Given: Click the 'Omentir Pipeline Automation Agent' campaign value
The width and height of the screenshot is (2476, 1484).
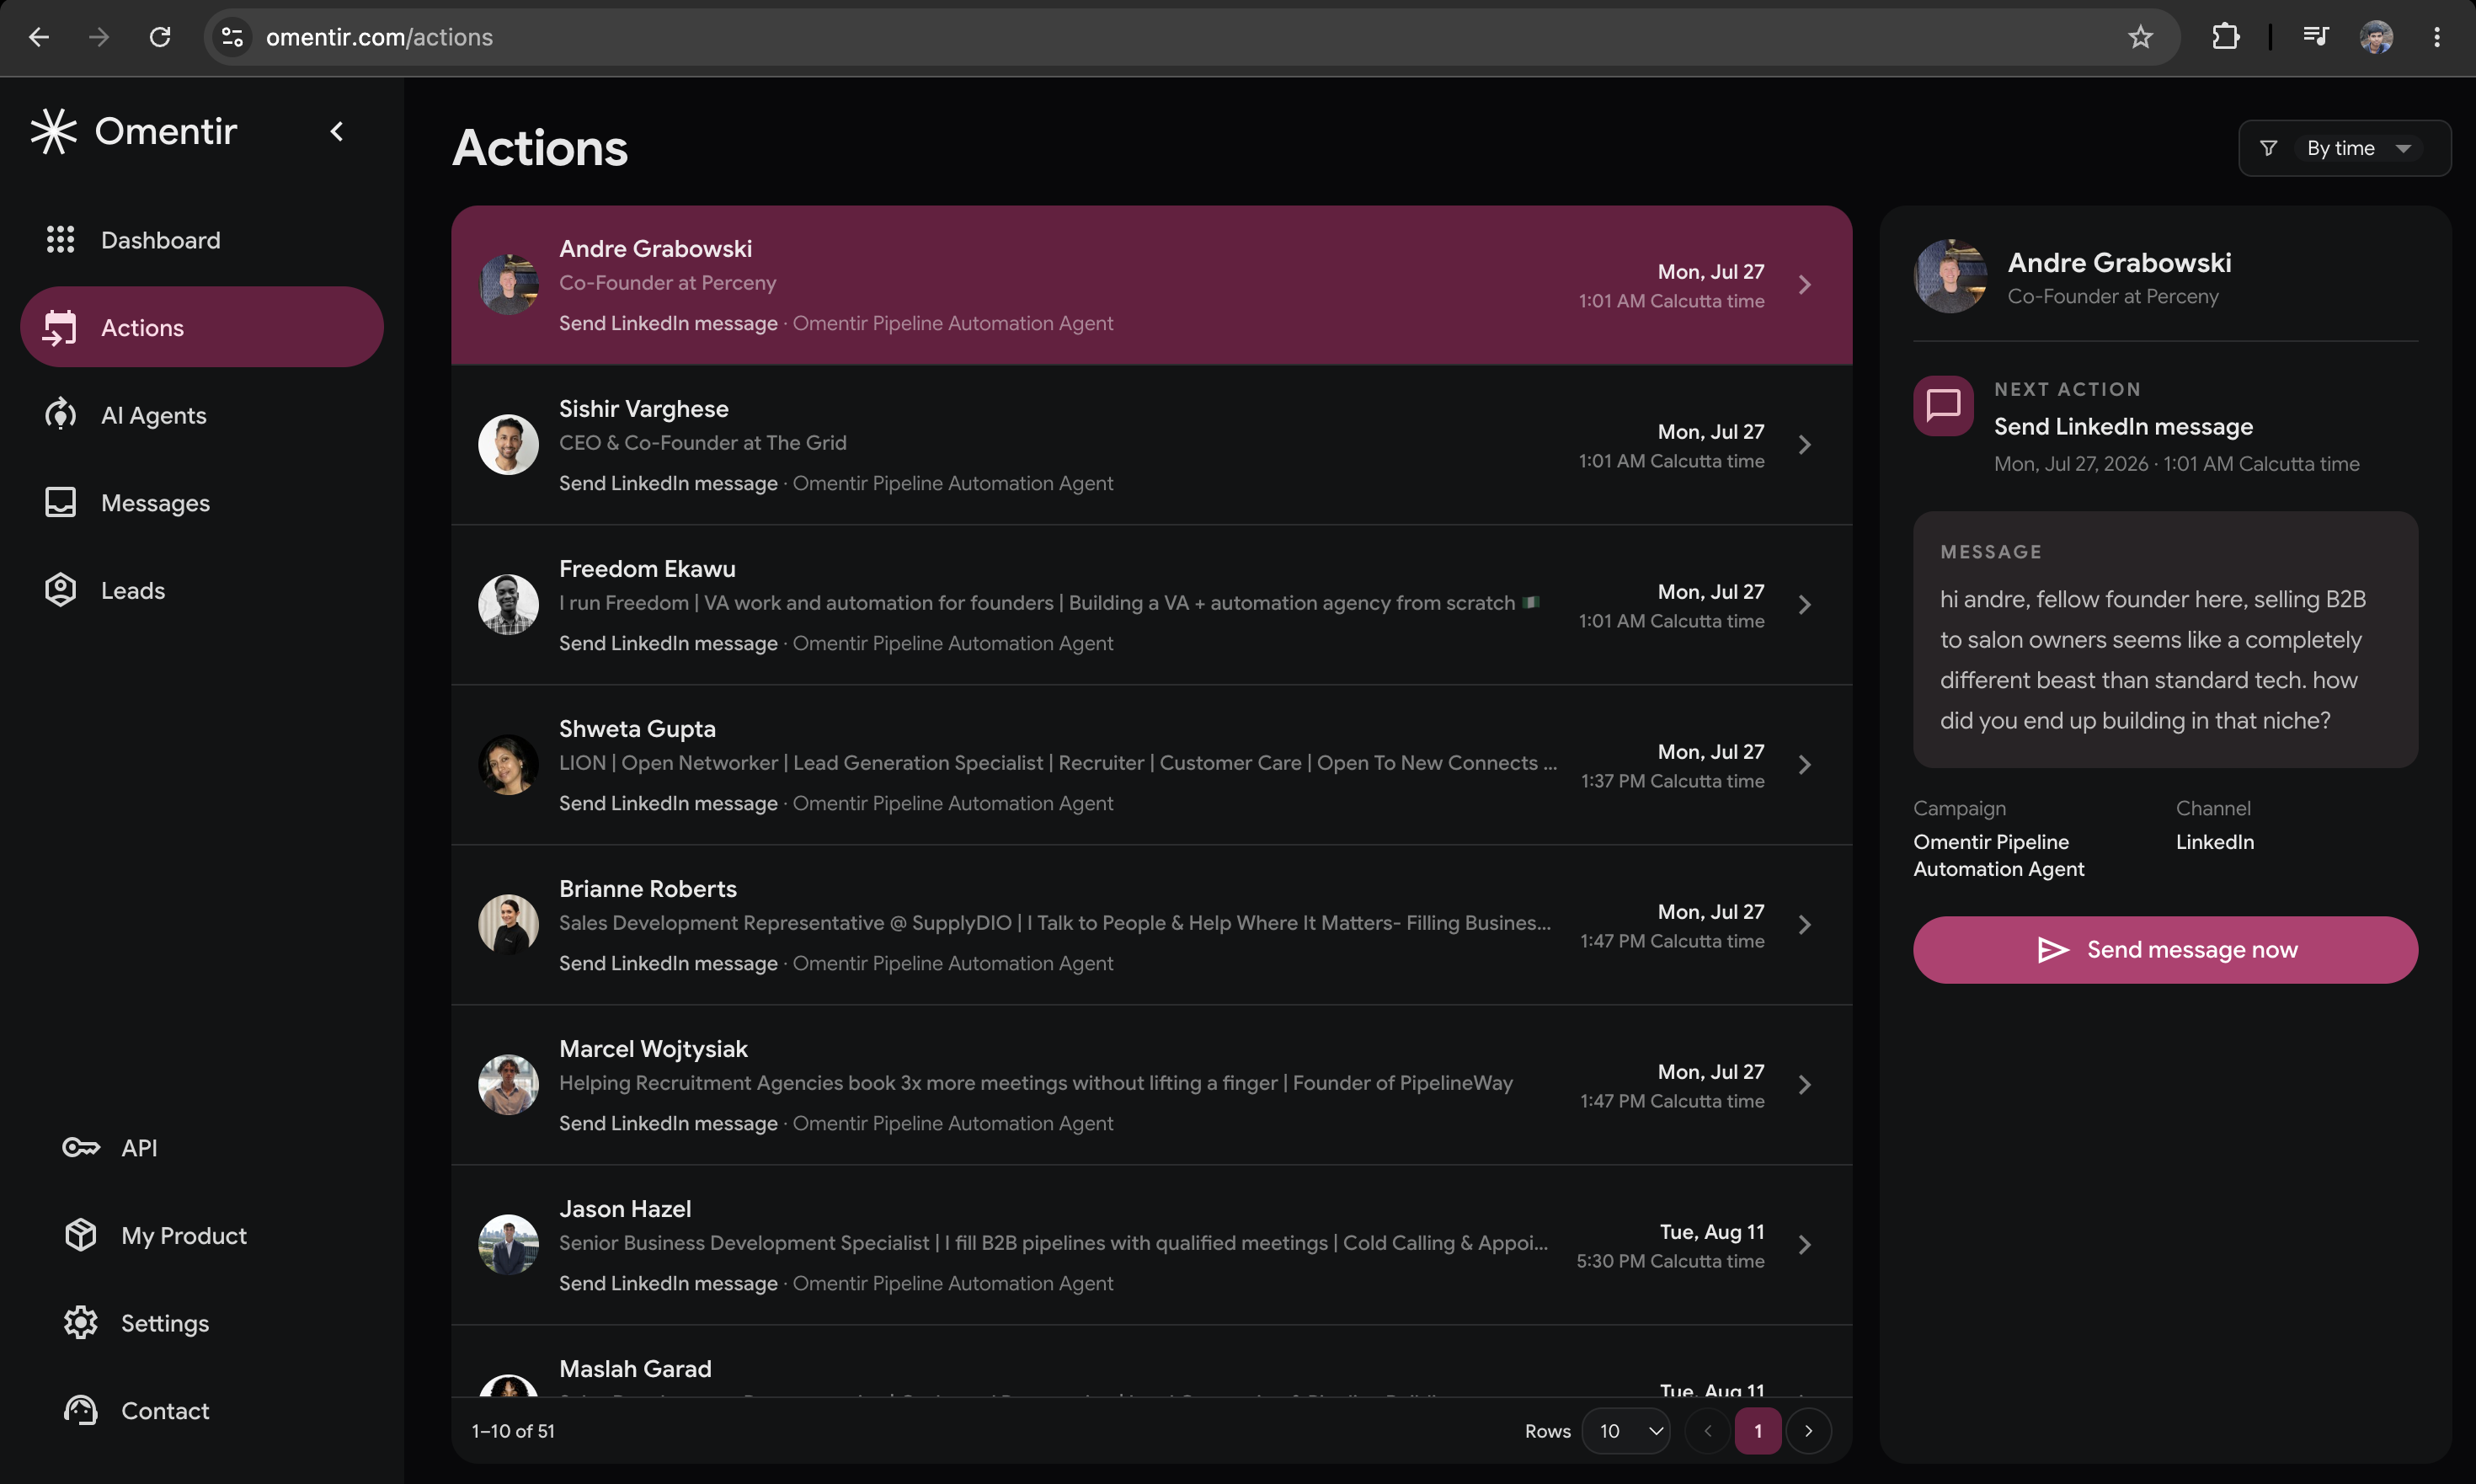Looking at the screenshot, I should pyautogui.click(x=1998, y=855).
